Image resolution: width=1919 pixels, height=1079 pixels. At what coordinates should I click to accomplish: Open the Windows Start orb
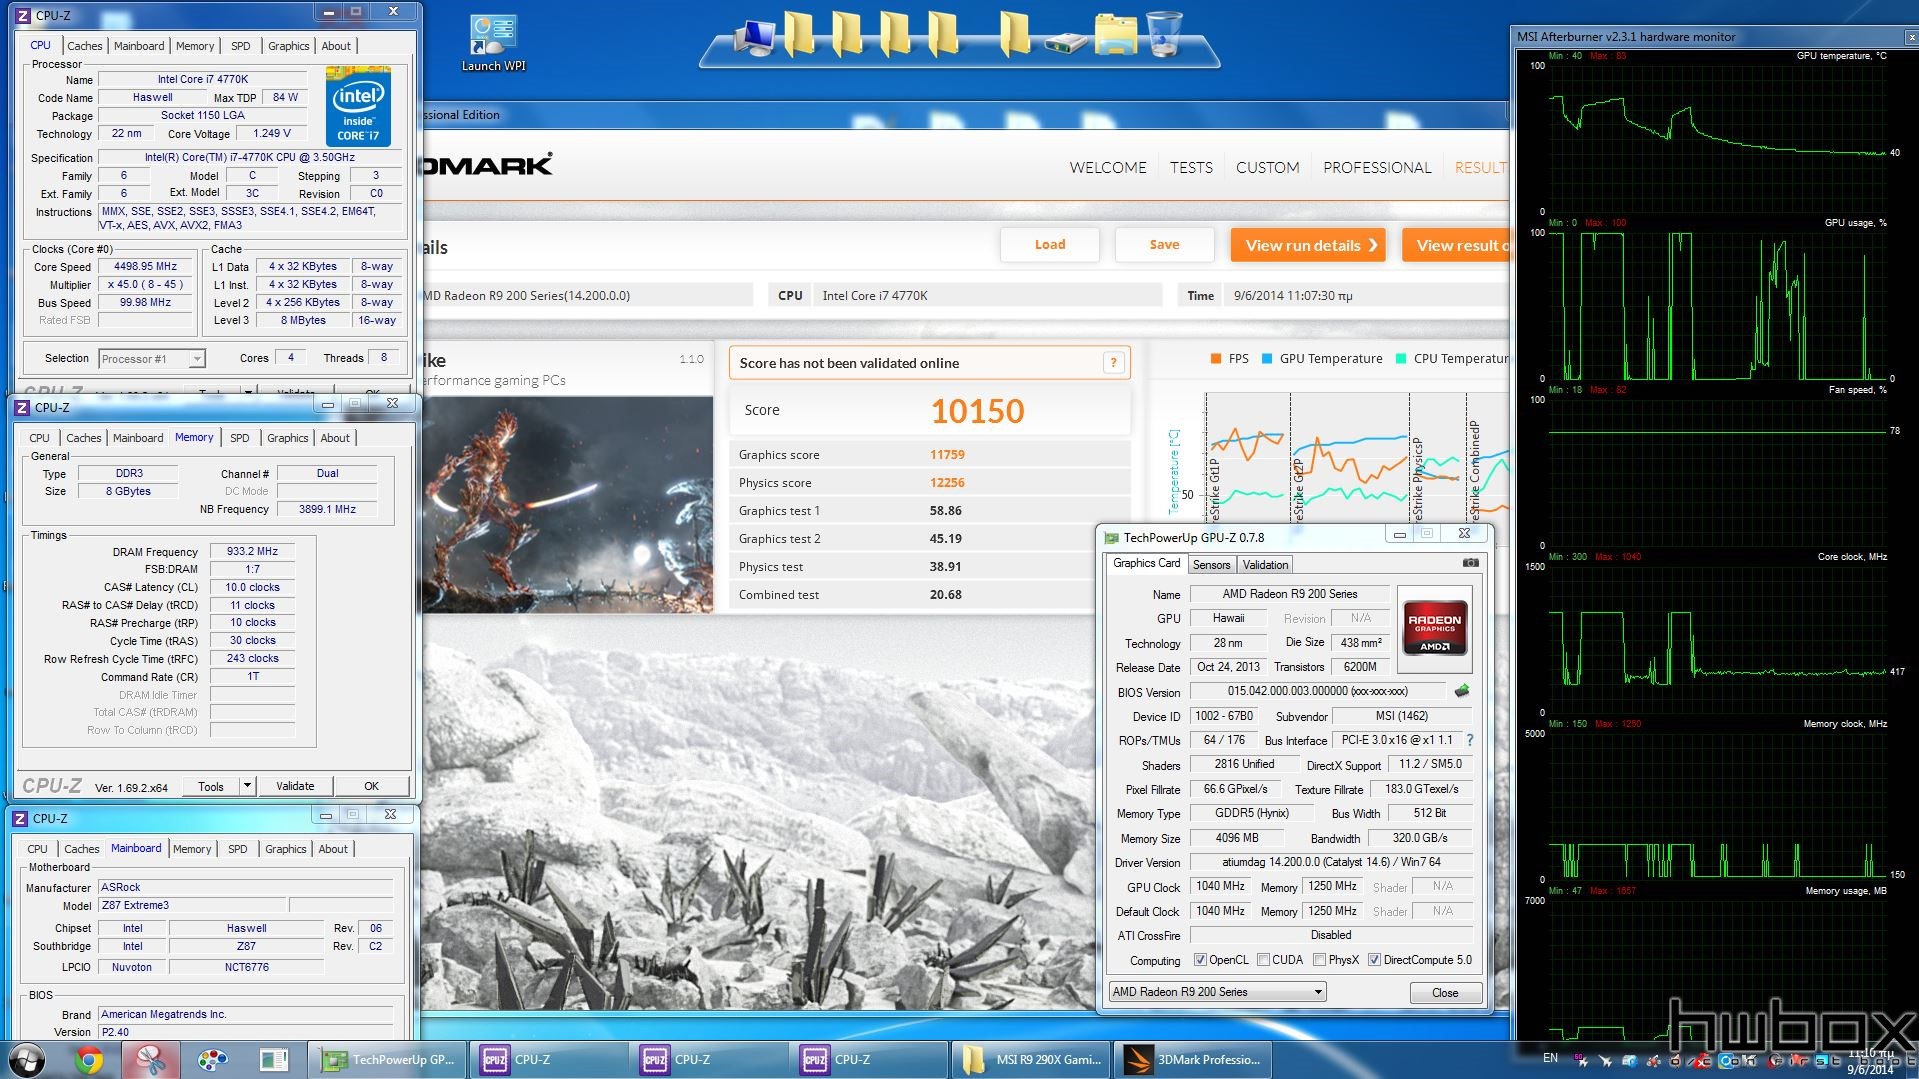[x=27, y=1059]
